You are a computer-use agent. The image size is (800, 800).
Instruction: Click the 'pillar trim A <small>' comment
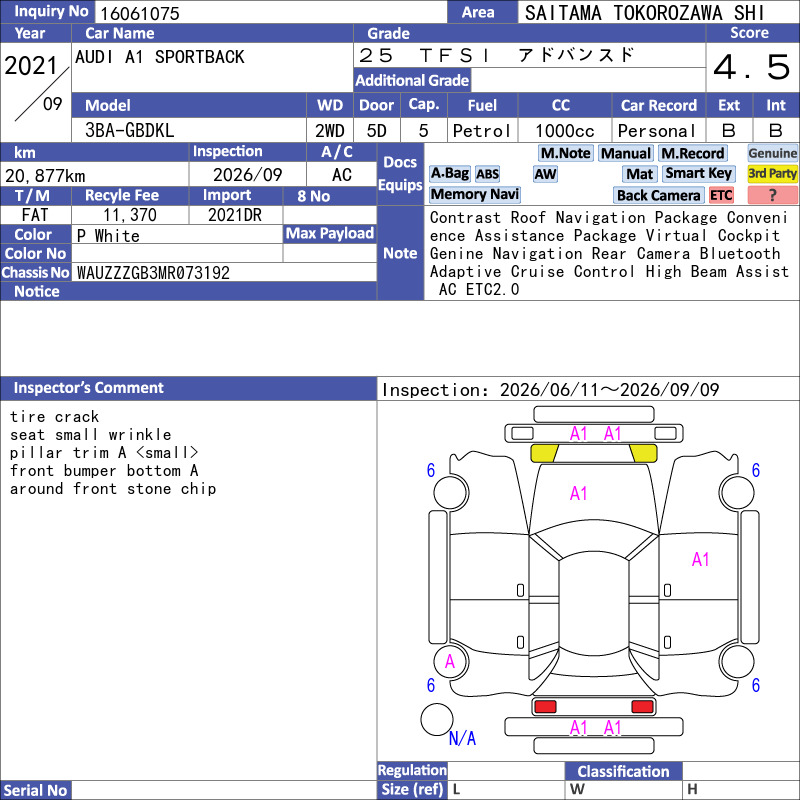[x=104, y=453]
